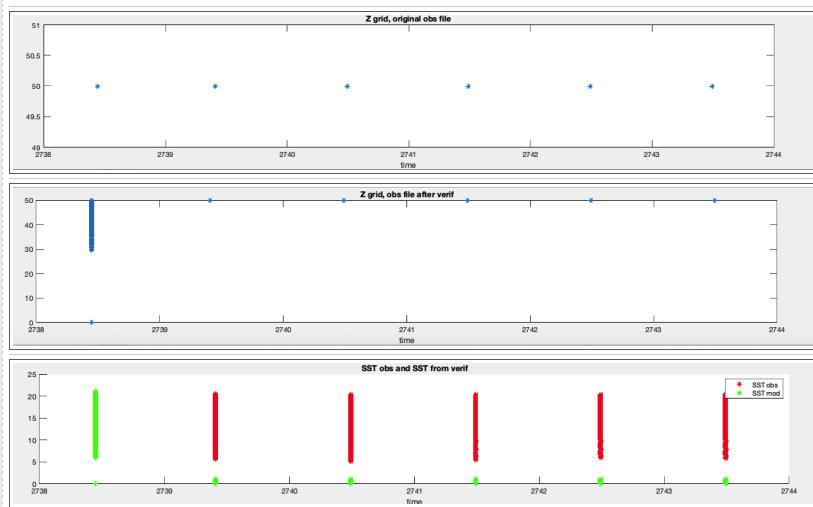The height and width of the screenshot is (507, 813).
Task: Click the green SST mod legend marker
Action: tap(739, 393)
